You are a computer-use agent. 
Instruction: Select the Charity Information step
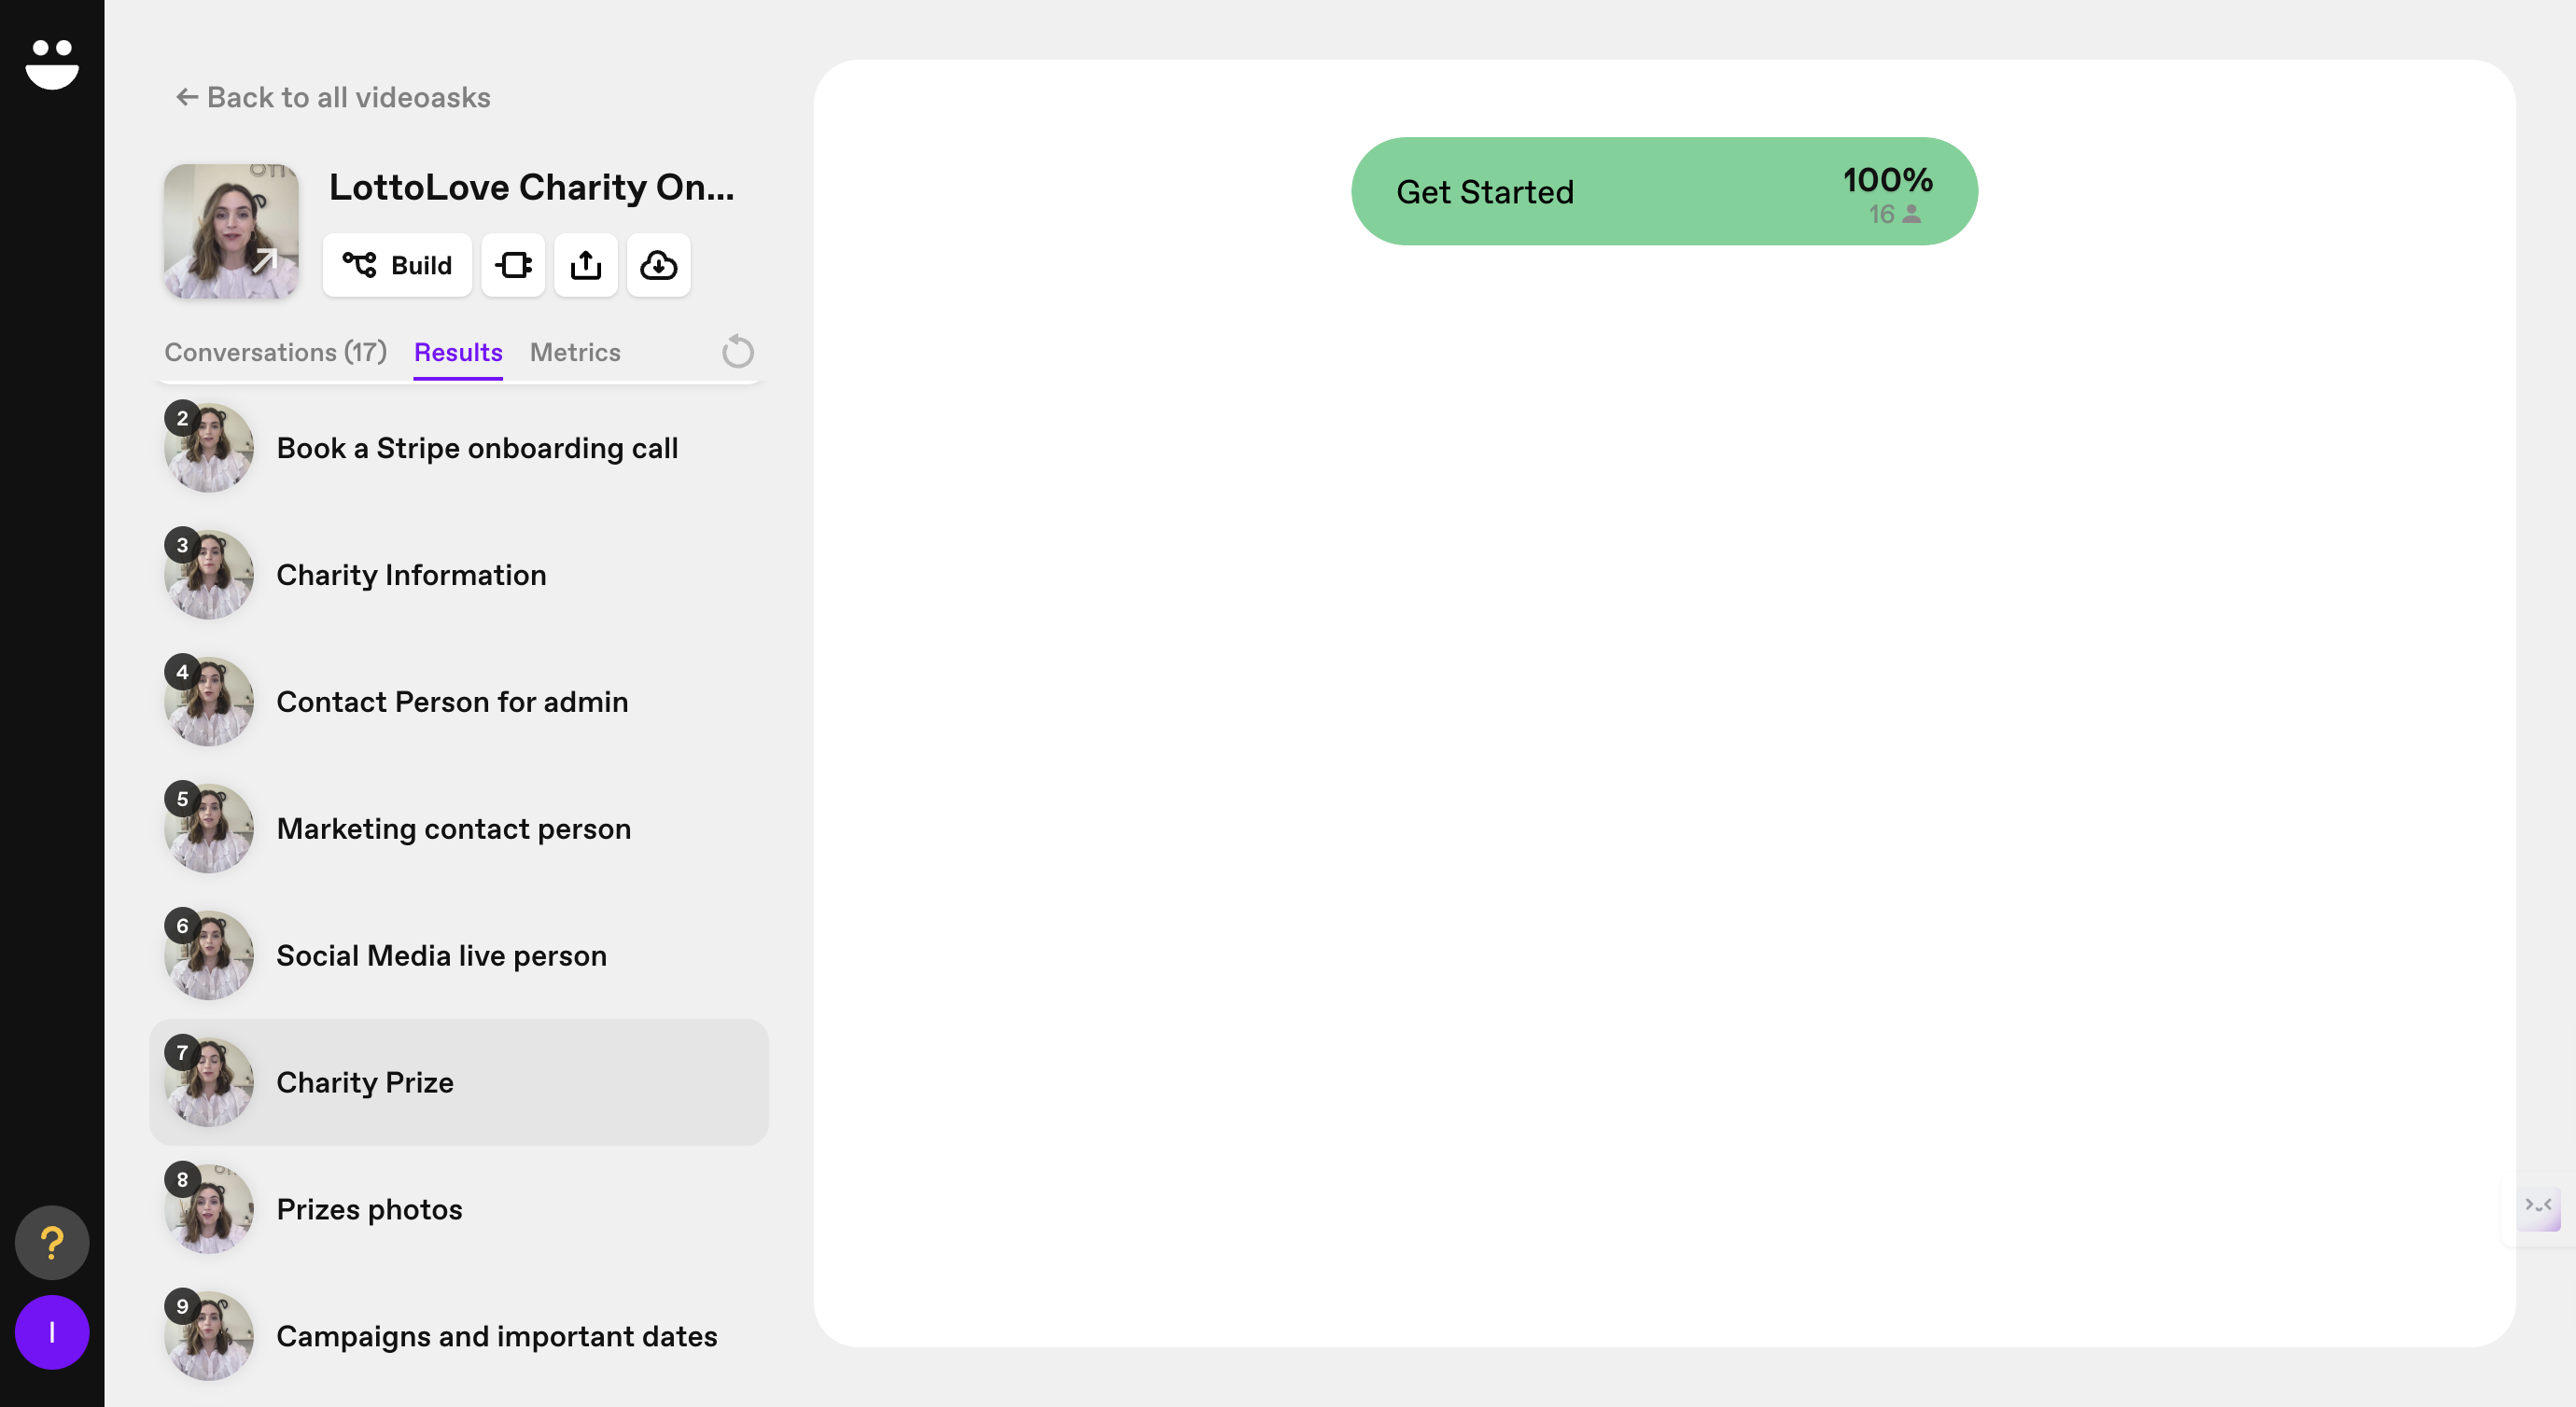[x=411, y=575]
